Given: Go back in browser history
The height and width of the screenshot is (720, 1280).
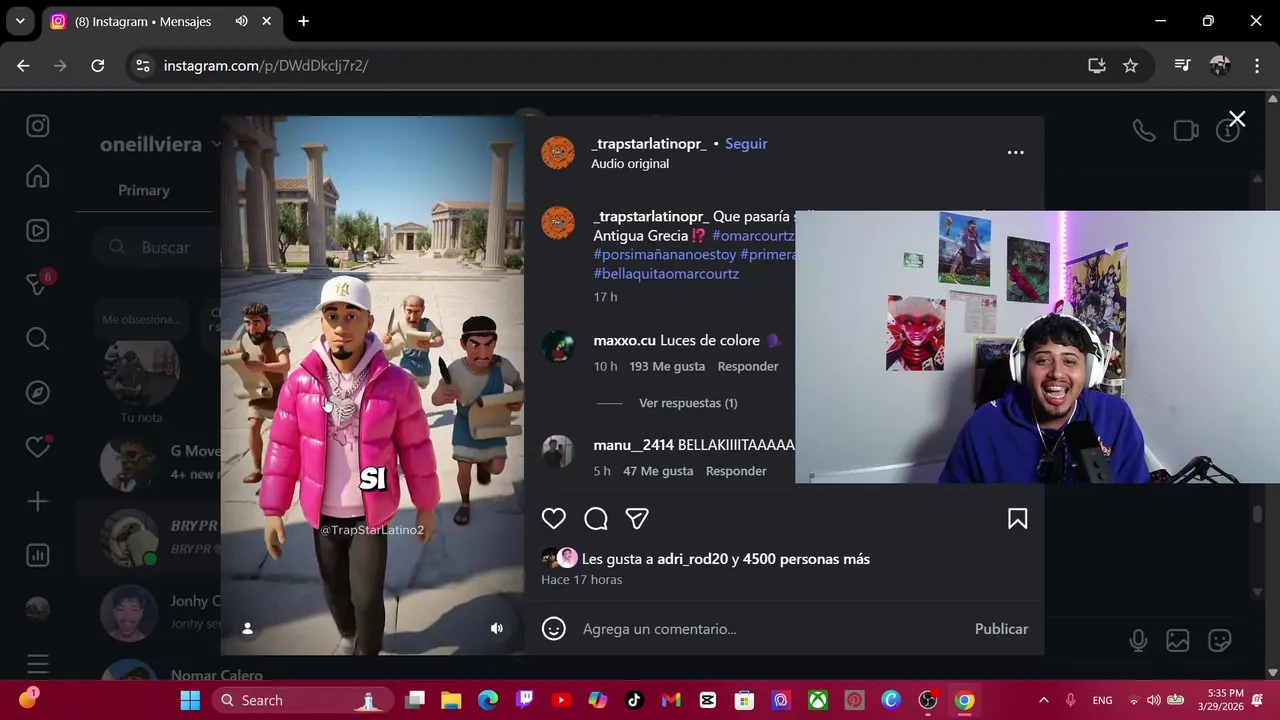Looking at the screenshot, I should click(23, 65).
